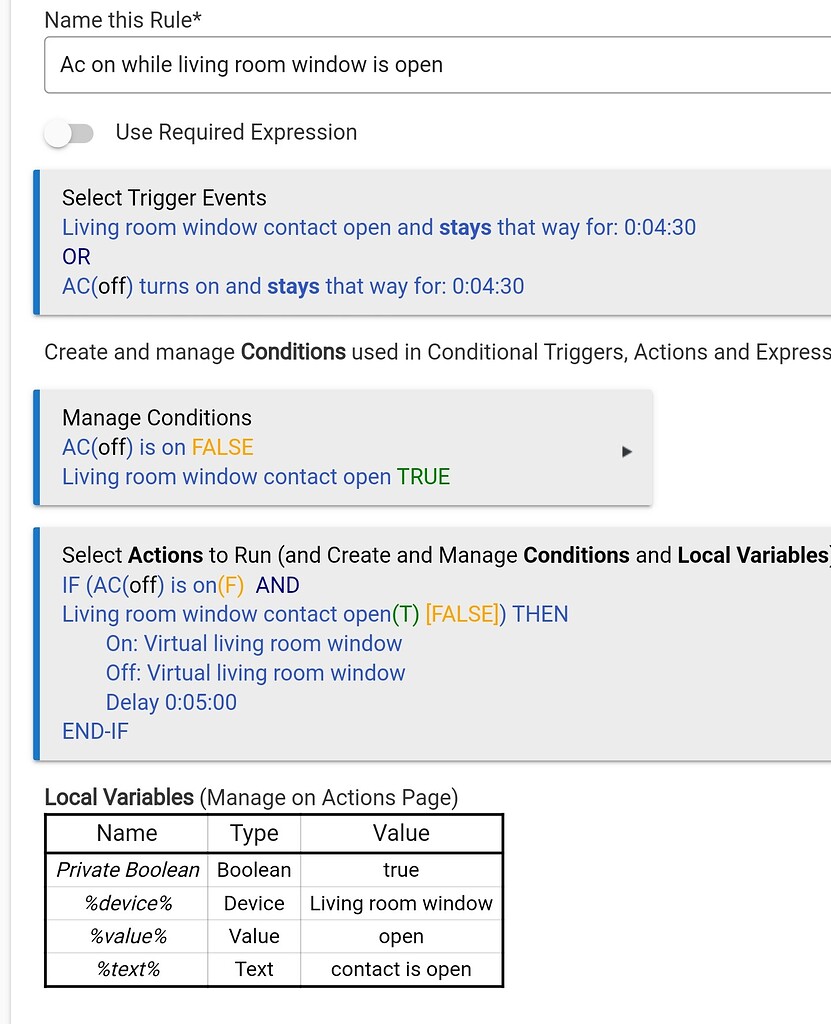
Task: Select the END-IF action line
Action: 95,731
